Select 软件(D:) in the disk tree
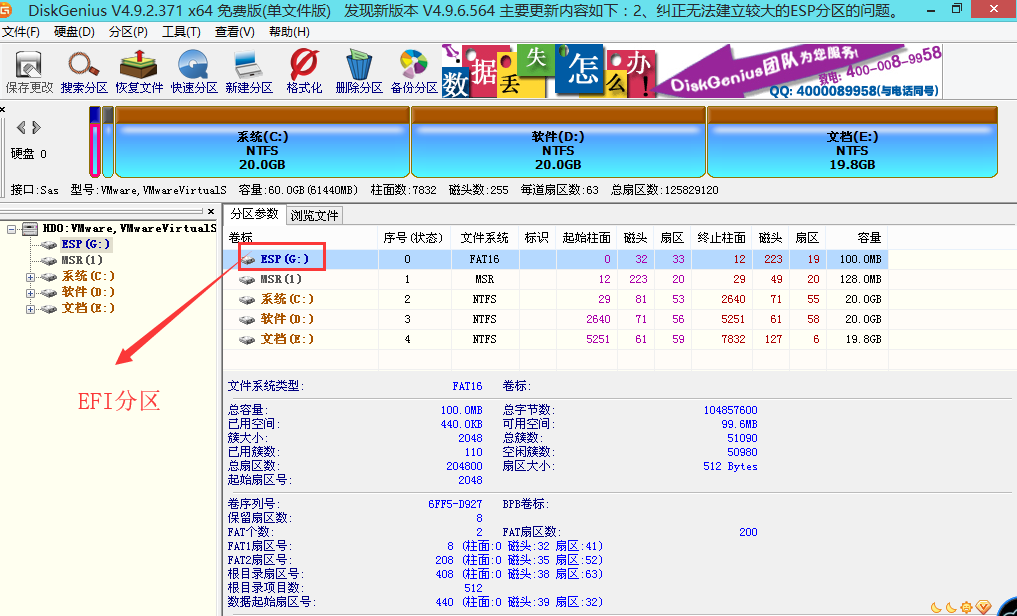1017x616 pixels. tap(88, 292)
